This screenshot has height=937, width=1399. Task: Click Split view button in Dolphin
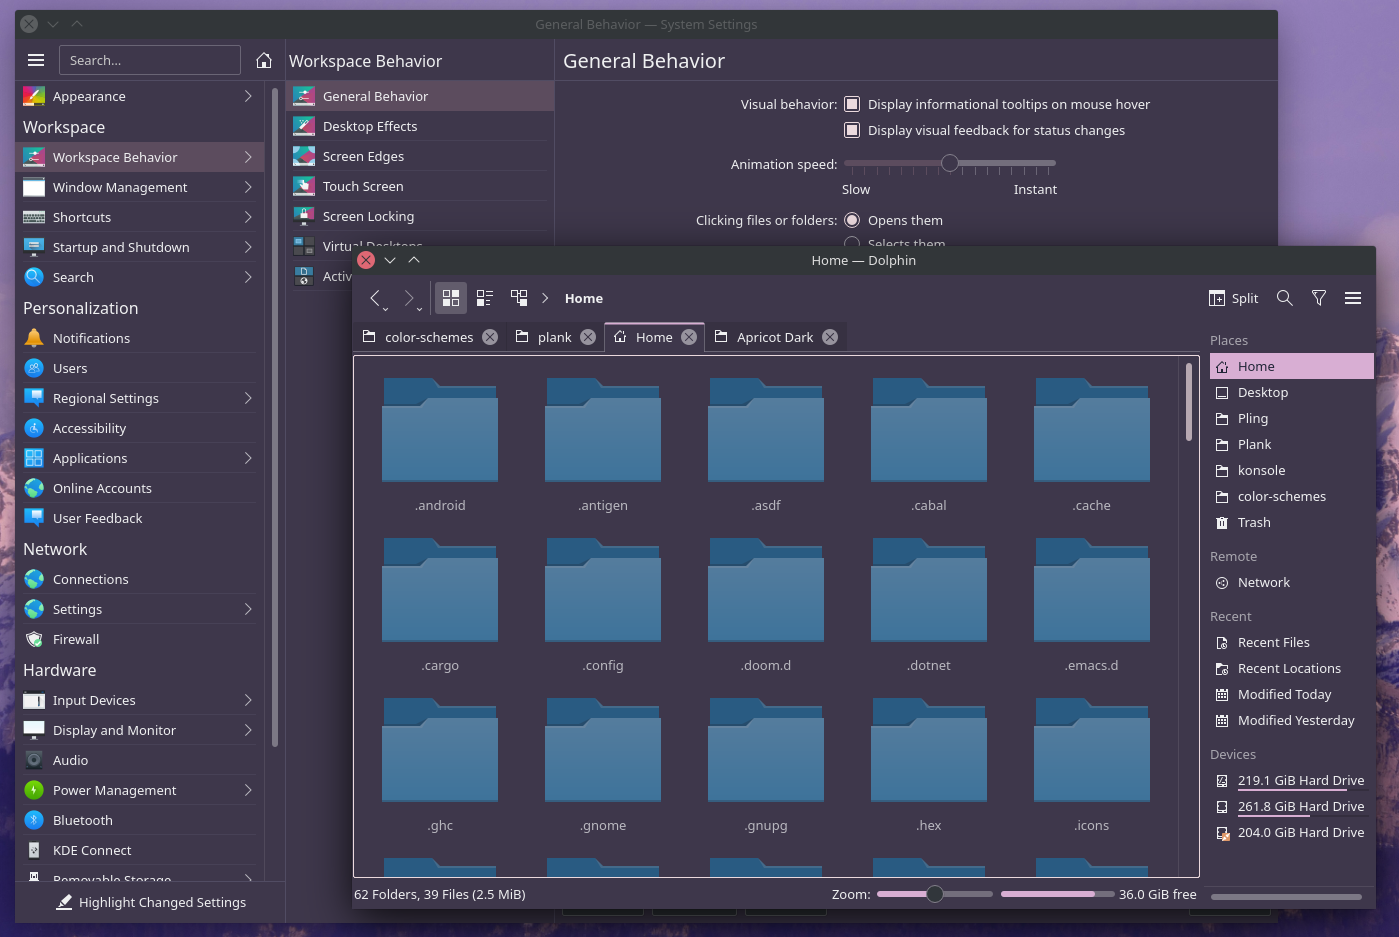1233,298
